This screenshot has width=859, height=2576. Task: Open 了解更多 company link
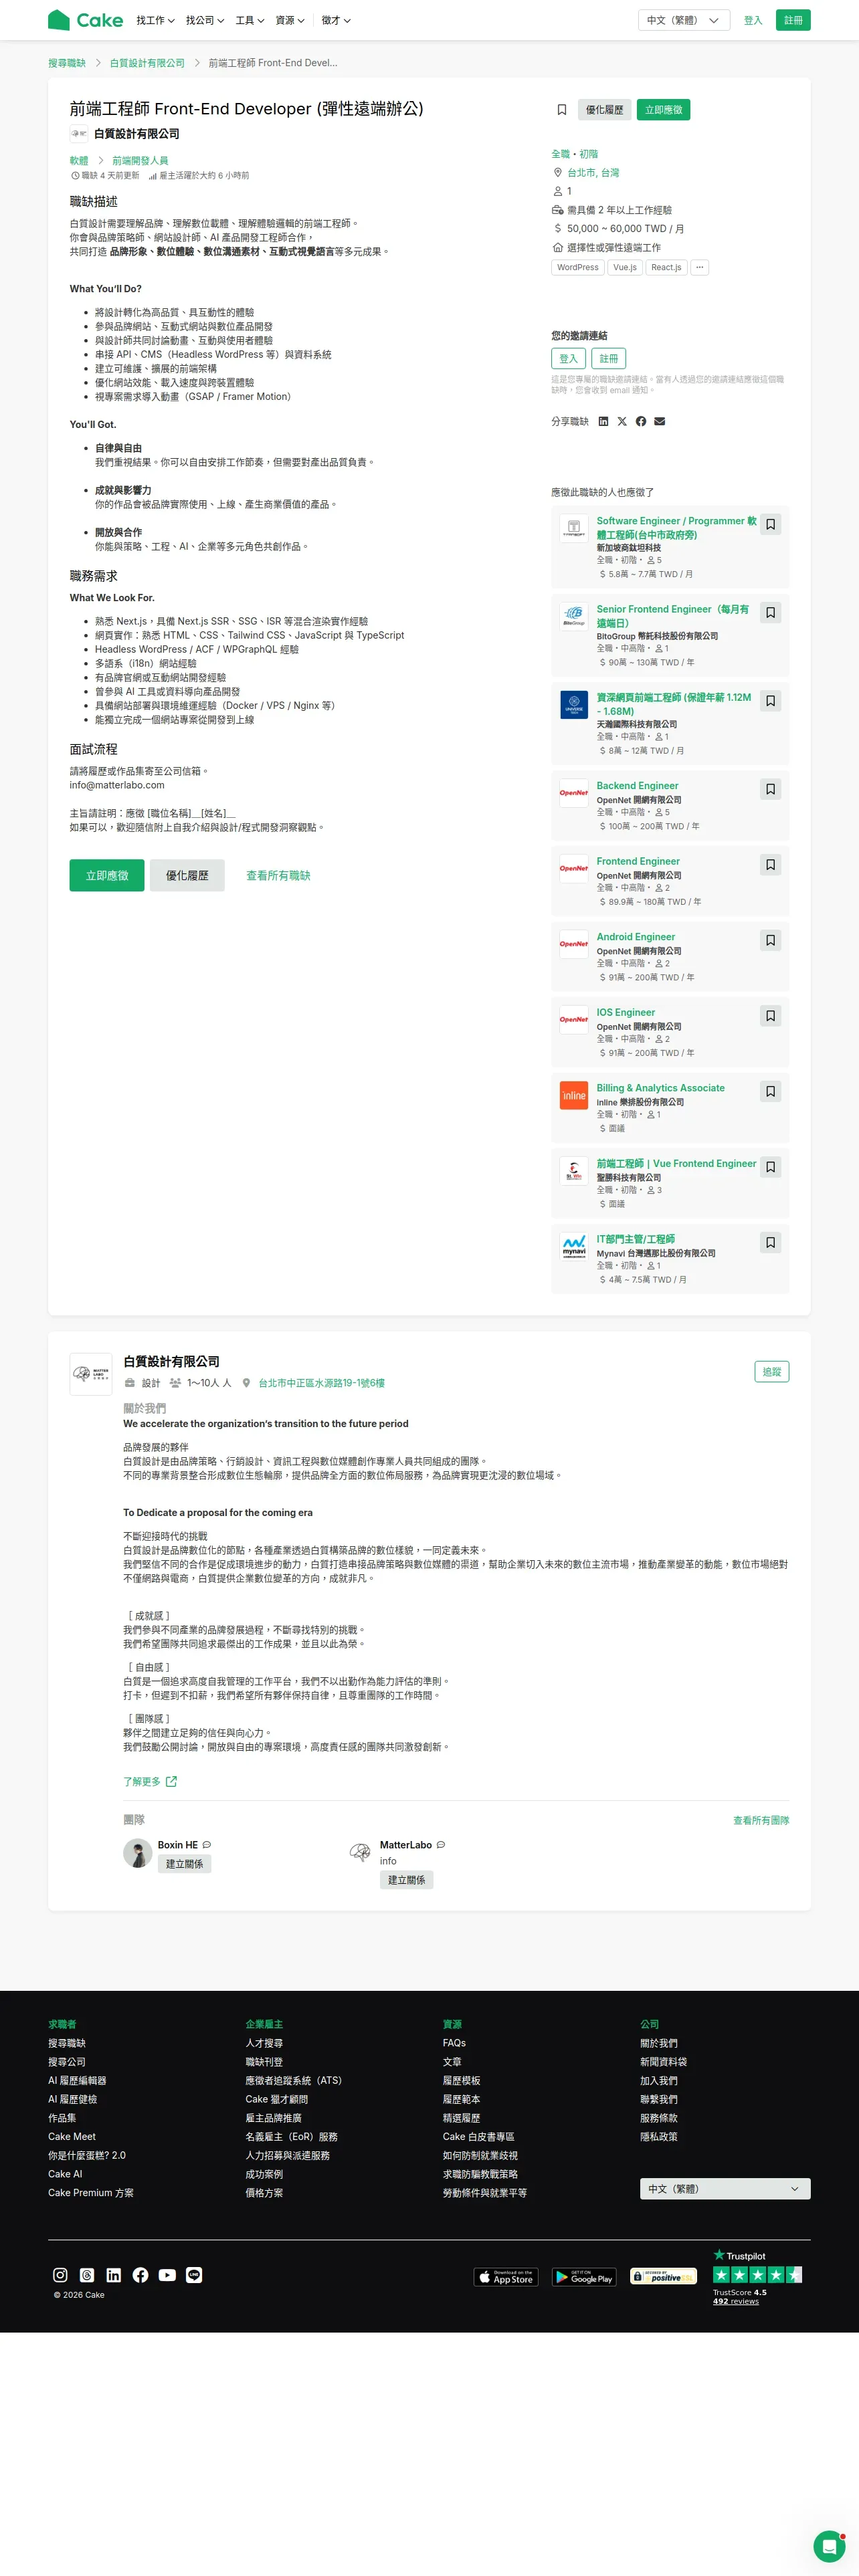[x=150, y=1781]
